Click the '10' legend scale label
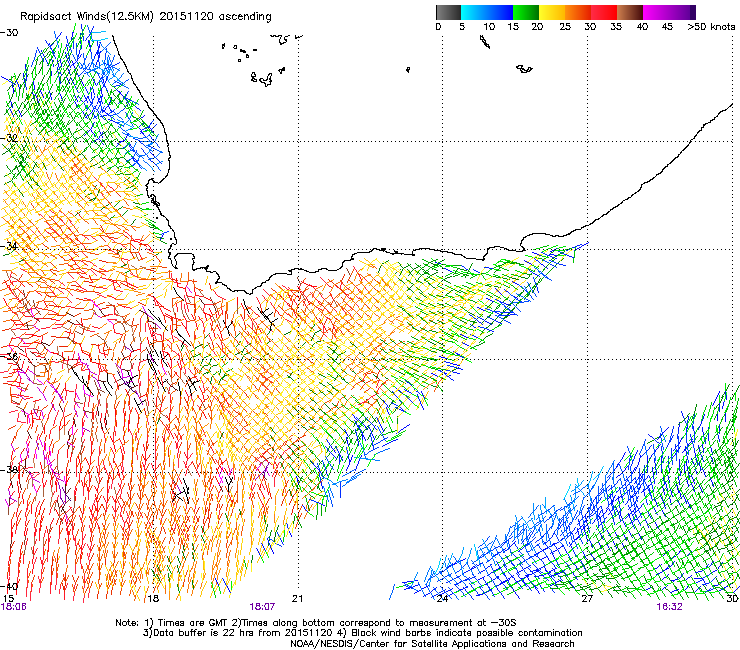 [x=489, y=27]
